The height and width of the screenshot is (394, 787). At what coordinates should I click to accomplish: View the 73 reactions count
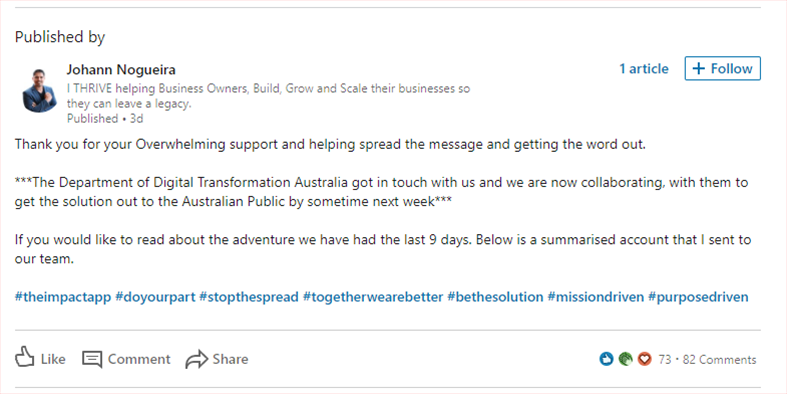pos(665,360)
